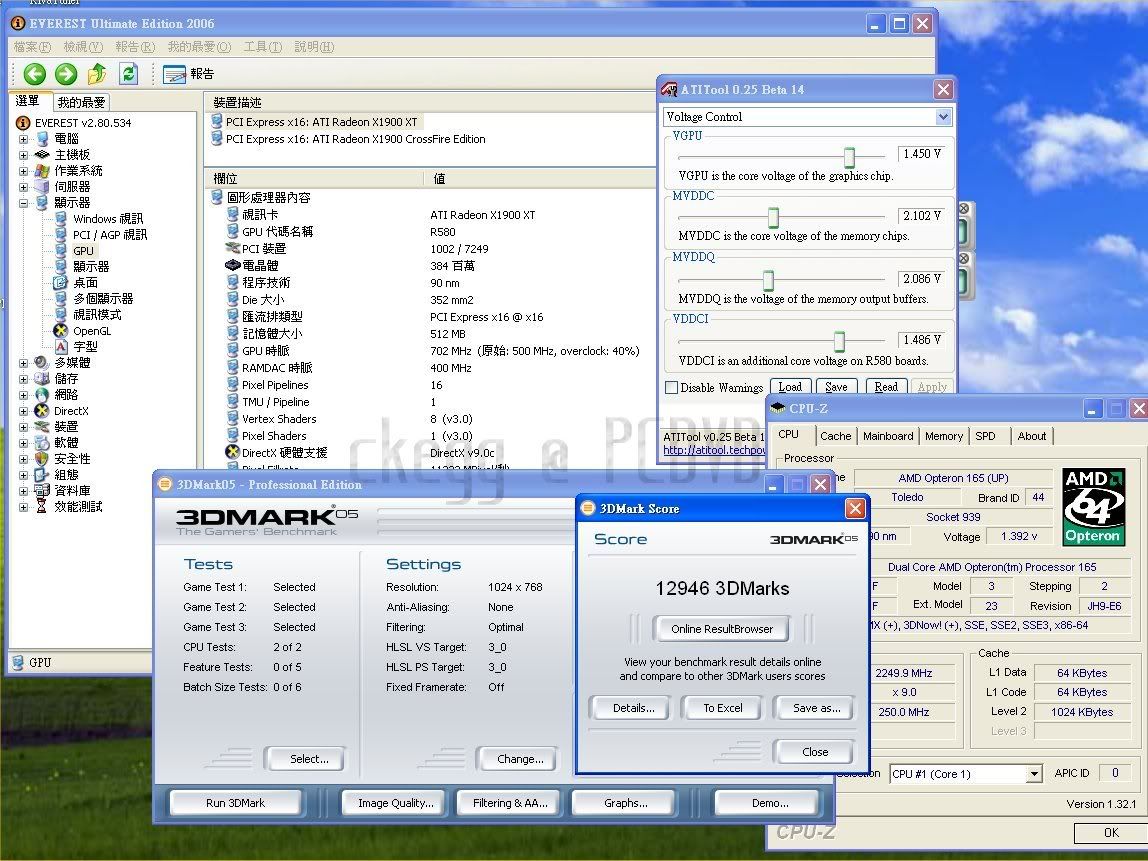
Task: Select the GPU entry in the tree
Action: pos(83,251)
